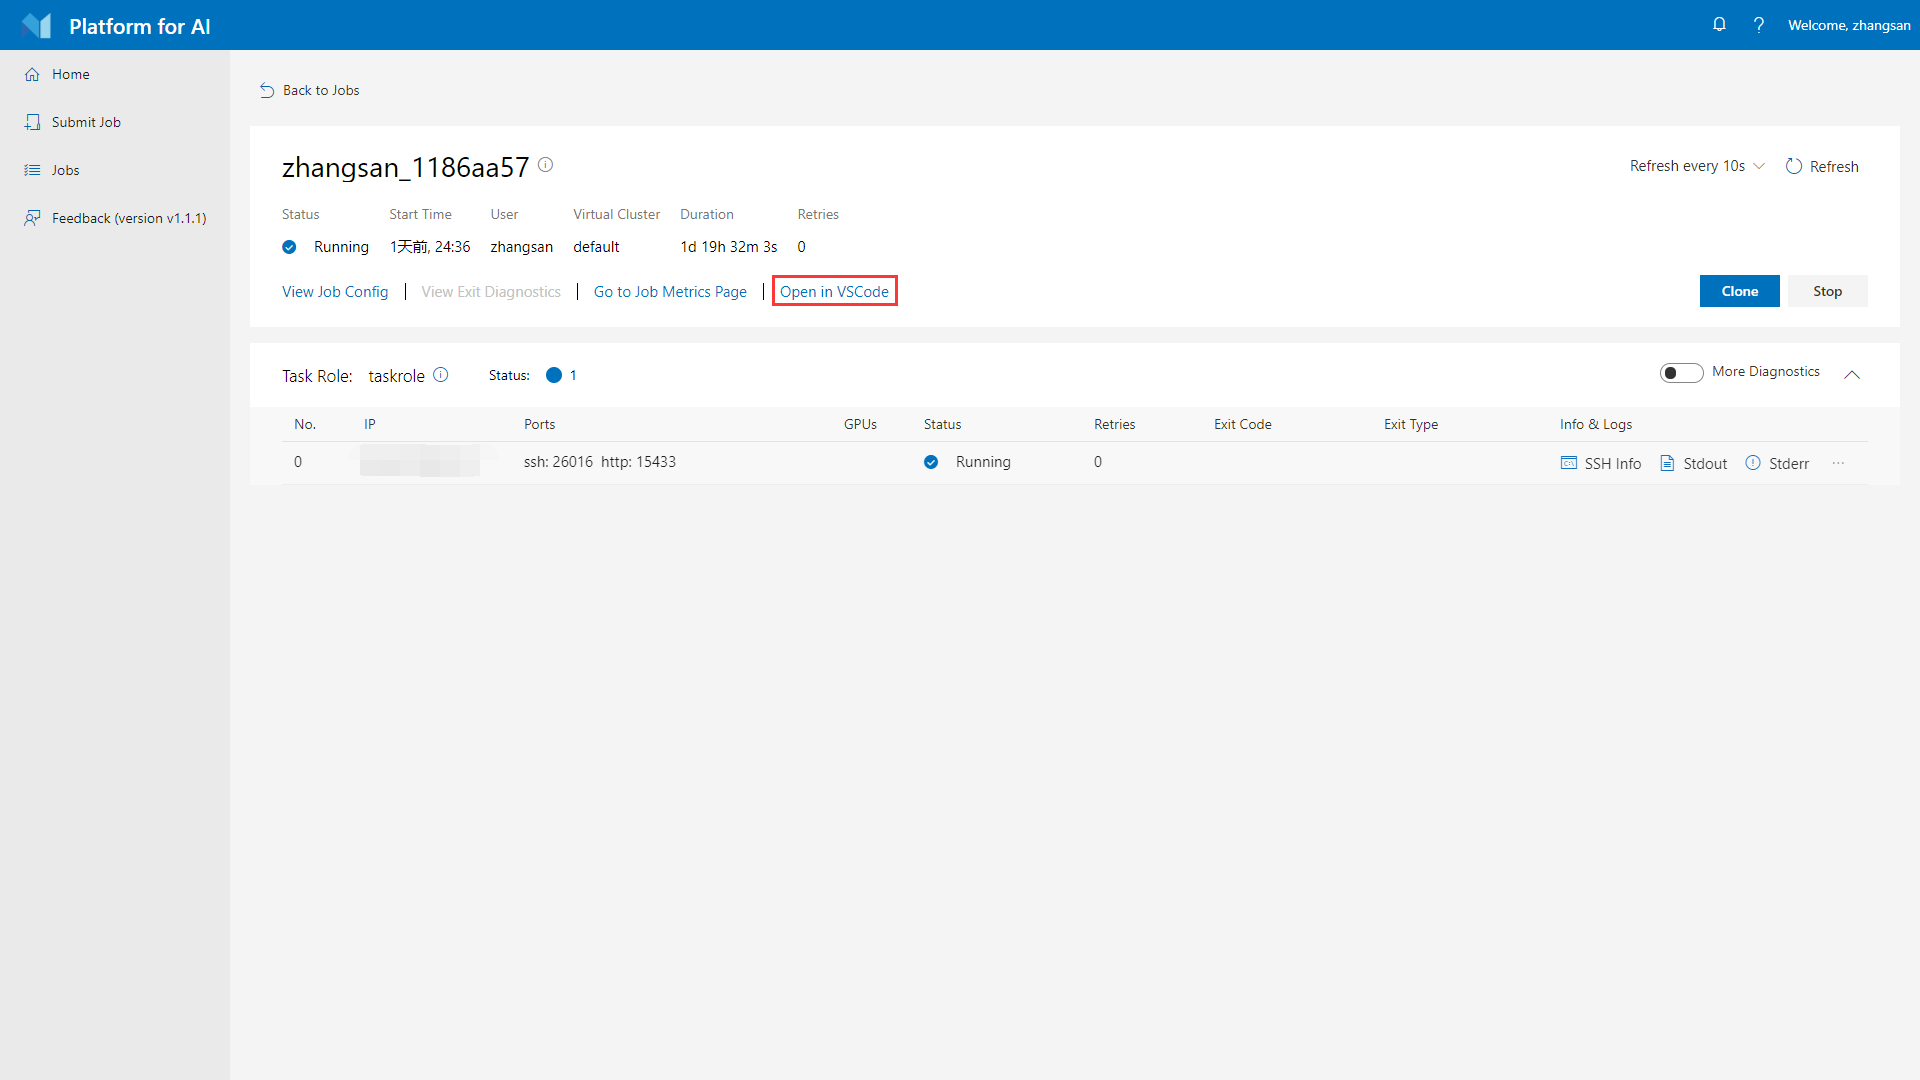Stop the running job

click(x=1828, y=291)
